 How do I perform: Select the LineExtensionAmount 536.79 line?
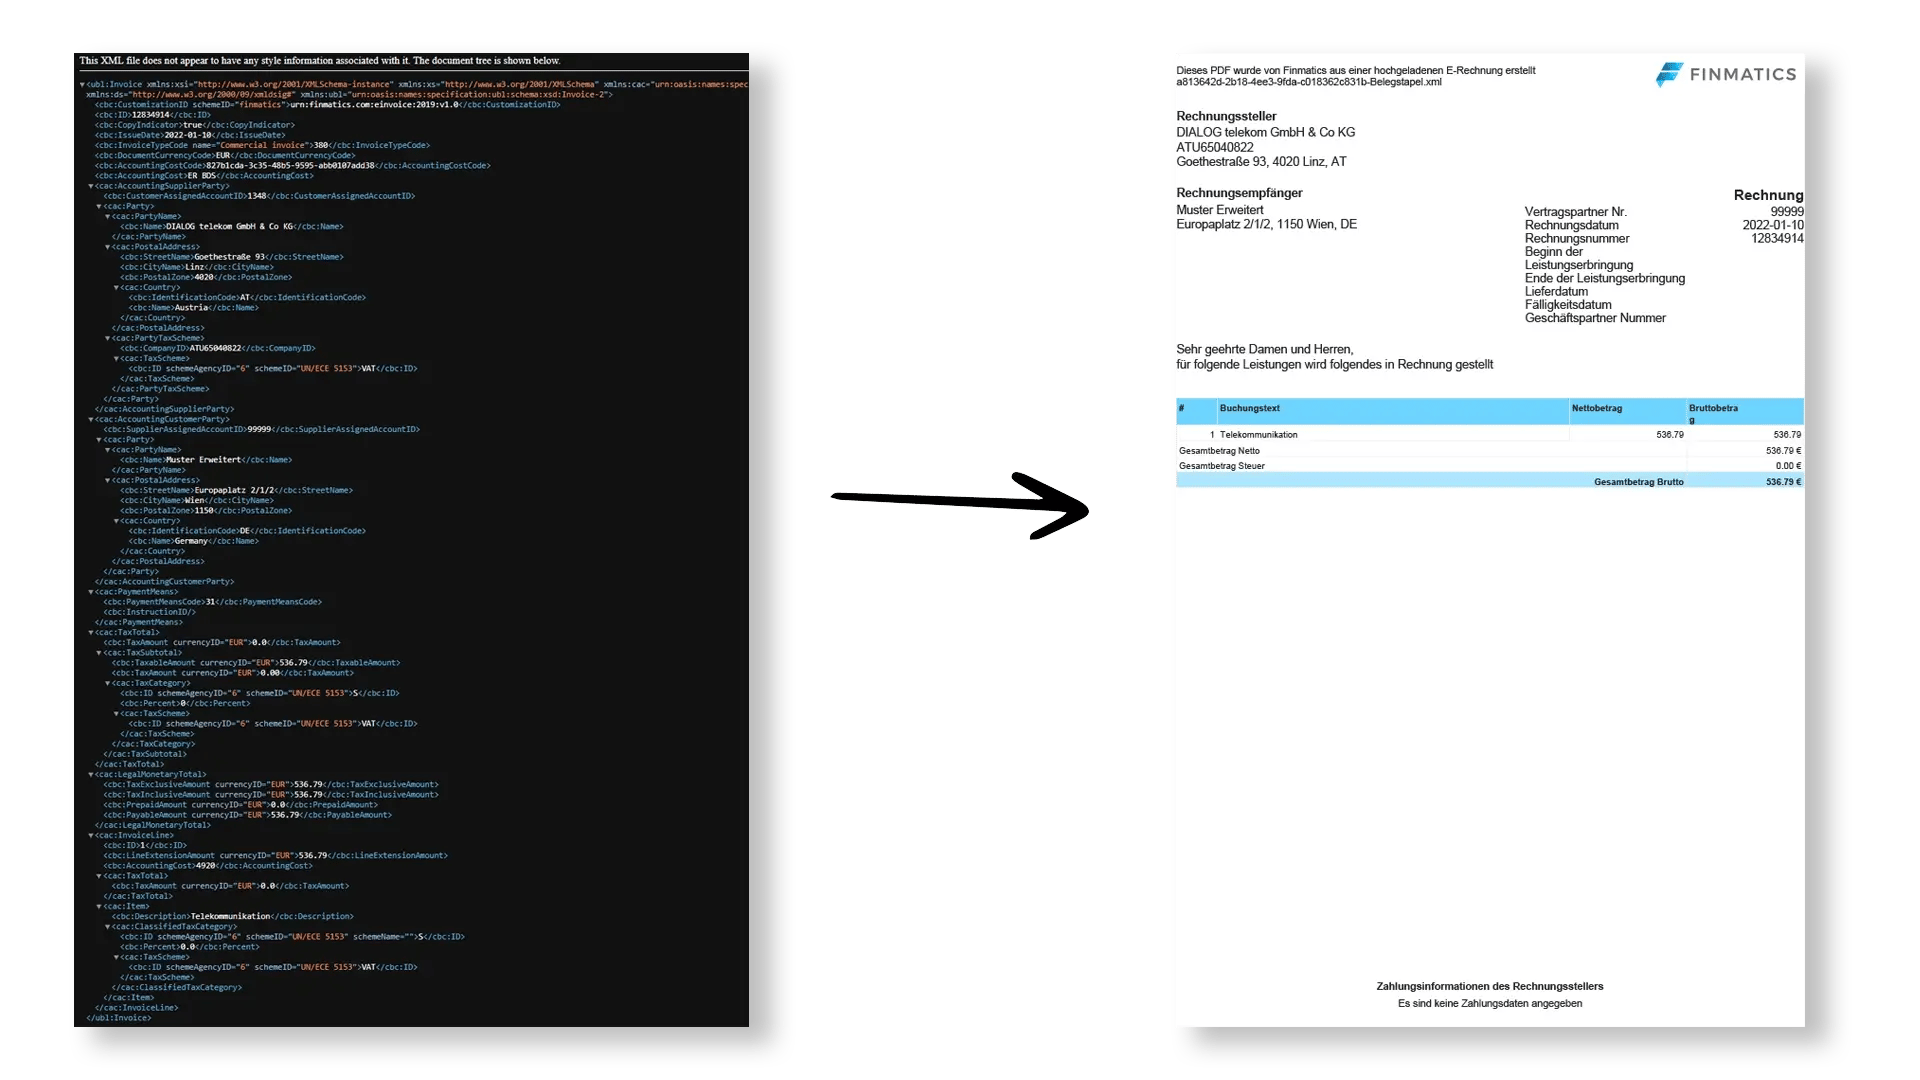click(x=276, y=856)
